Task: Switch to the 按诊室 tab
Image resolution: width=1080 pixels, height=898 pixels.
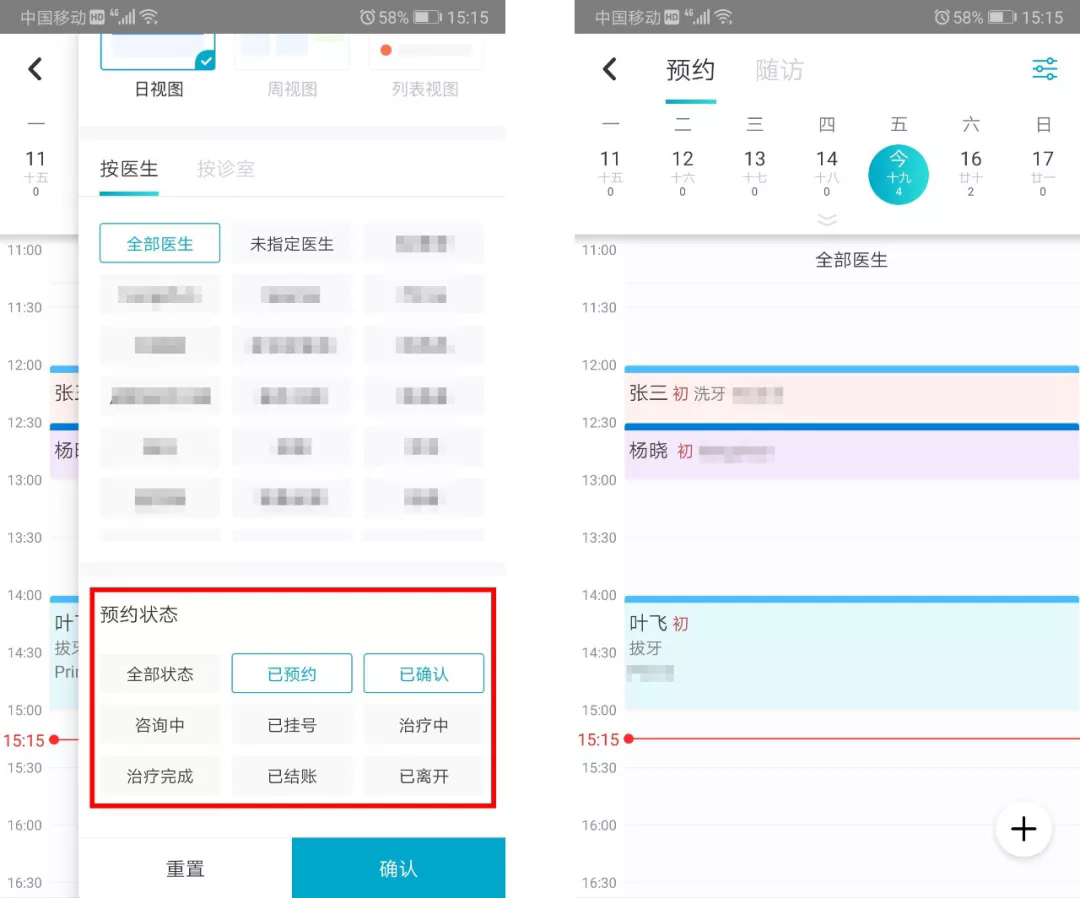Action: (225, 169)
